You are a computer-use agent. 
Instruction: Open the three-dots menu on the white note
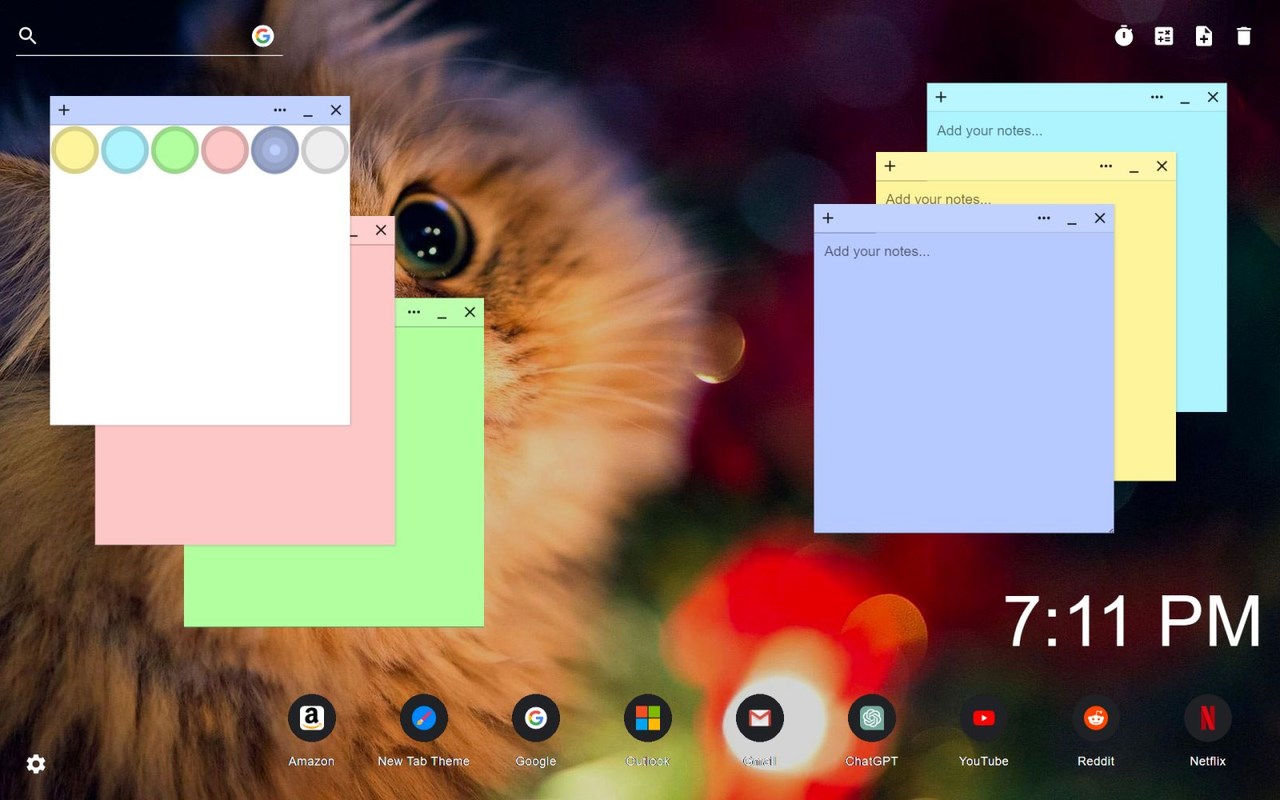[280, 110]
